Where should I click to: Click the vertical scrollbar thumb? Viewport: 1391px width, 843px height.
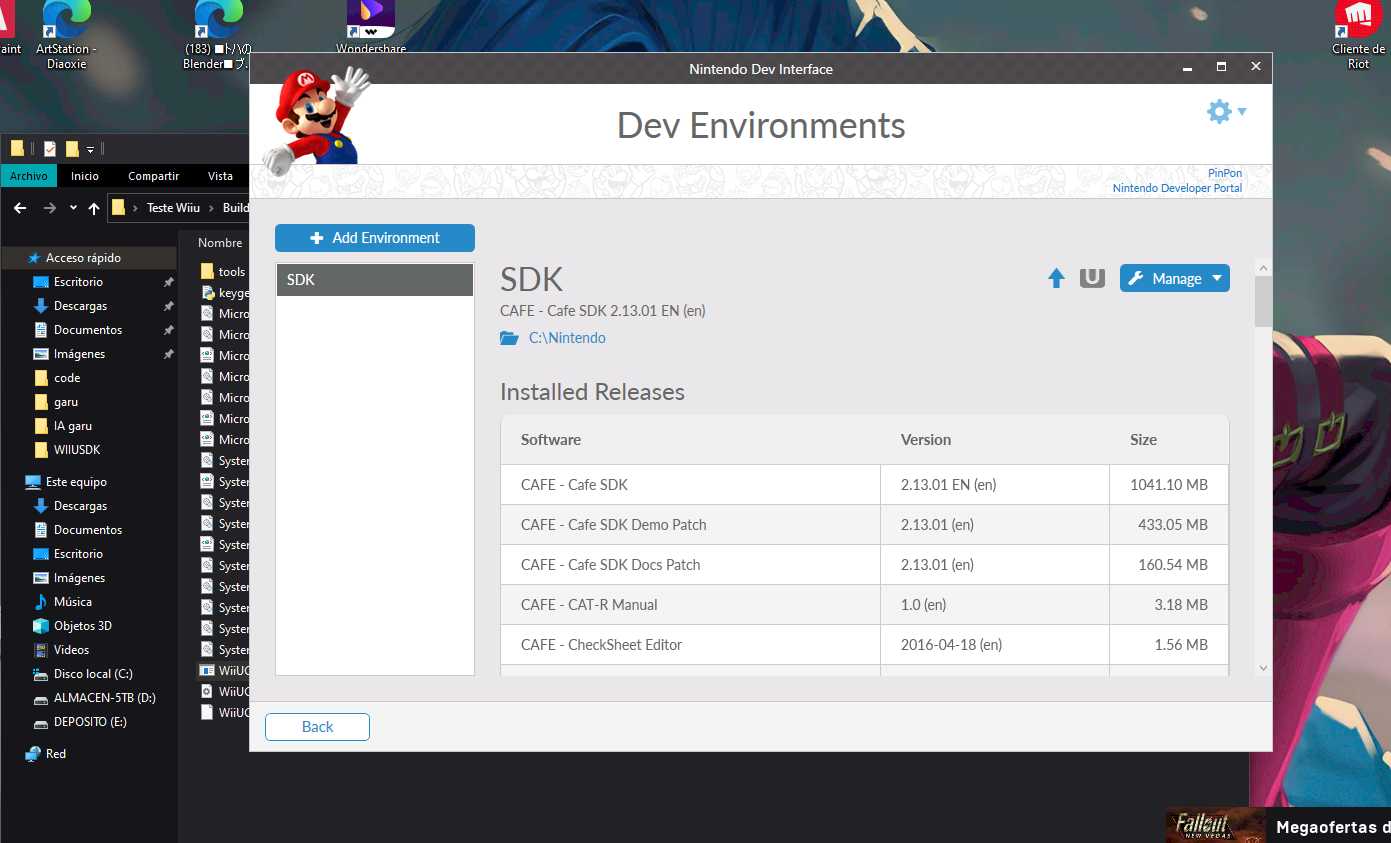click(1263, 301)
